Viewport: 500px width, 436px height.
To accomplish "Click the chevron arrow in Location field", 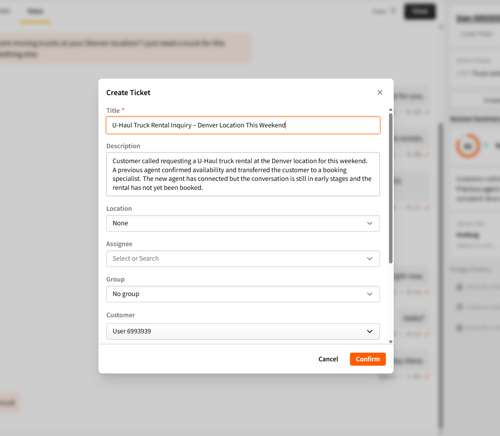I will [370, 223].
